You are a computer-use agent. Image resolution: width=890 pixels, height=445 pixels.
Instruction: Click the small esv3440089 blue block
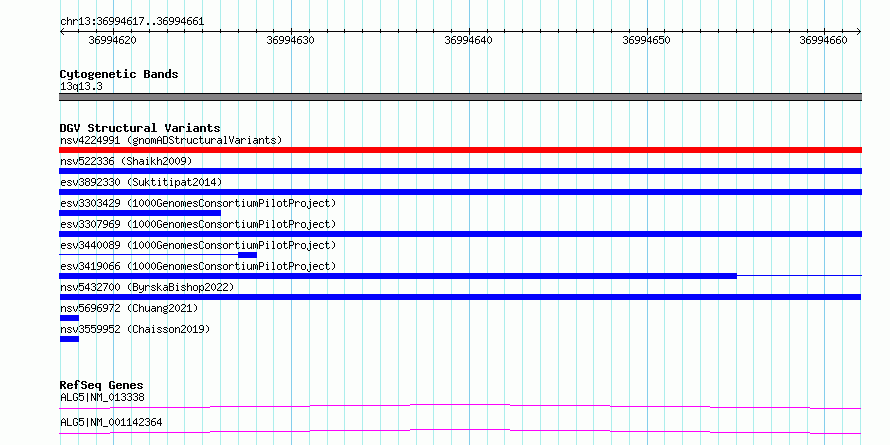[247, 255]
